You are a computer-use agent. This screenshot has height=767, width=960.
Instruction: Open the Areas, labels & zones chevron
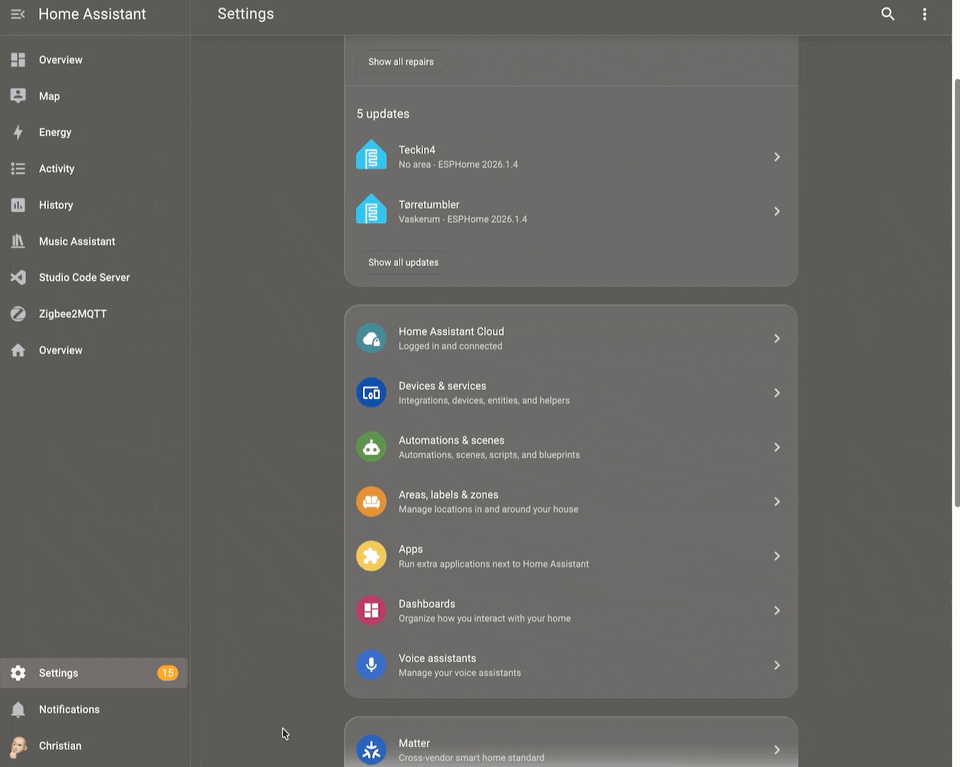point(776,502)
